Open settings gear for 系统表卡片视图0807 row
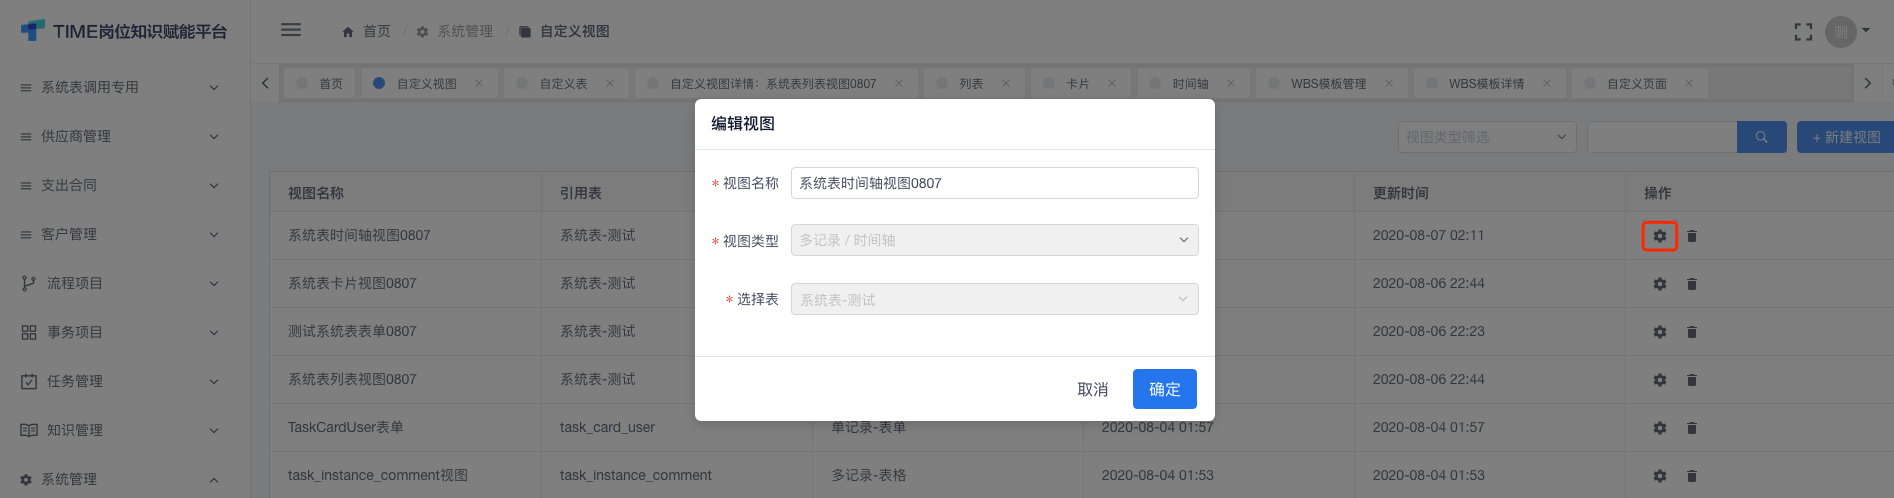Image resolution: width=1894 pixels, height=498 pixels. click(1660, 284)
